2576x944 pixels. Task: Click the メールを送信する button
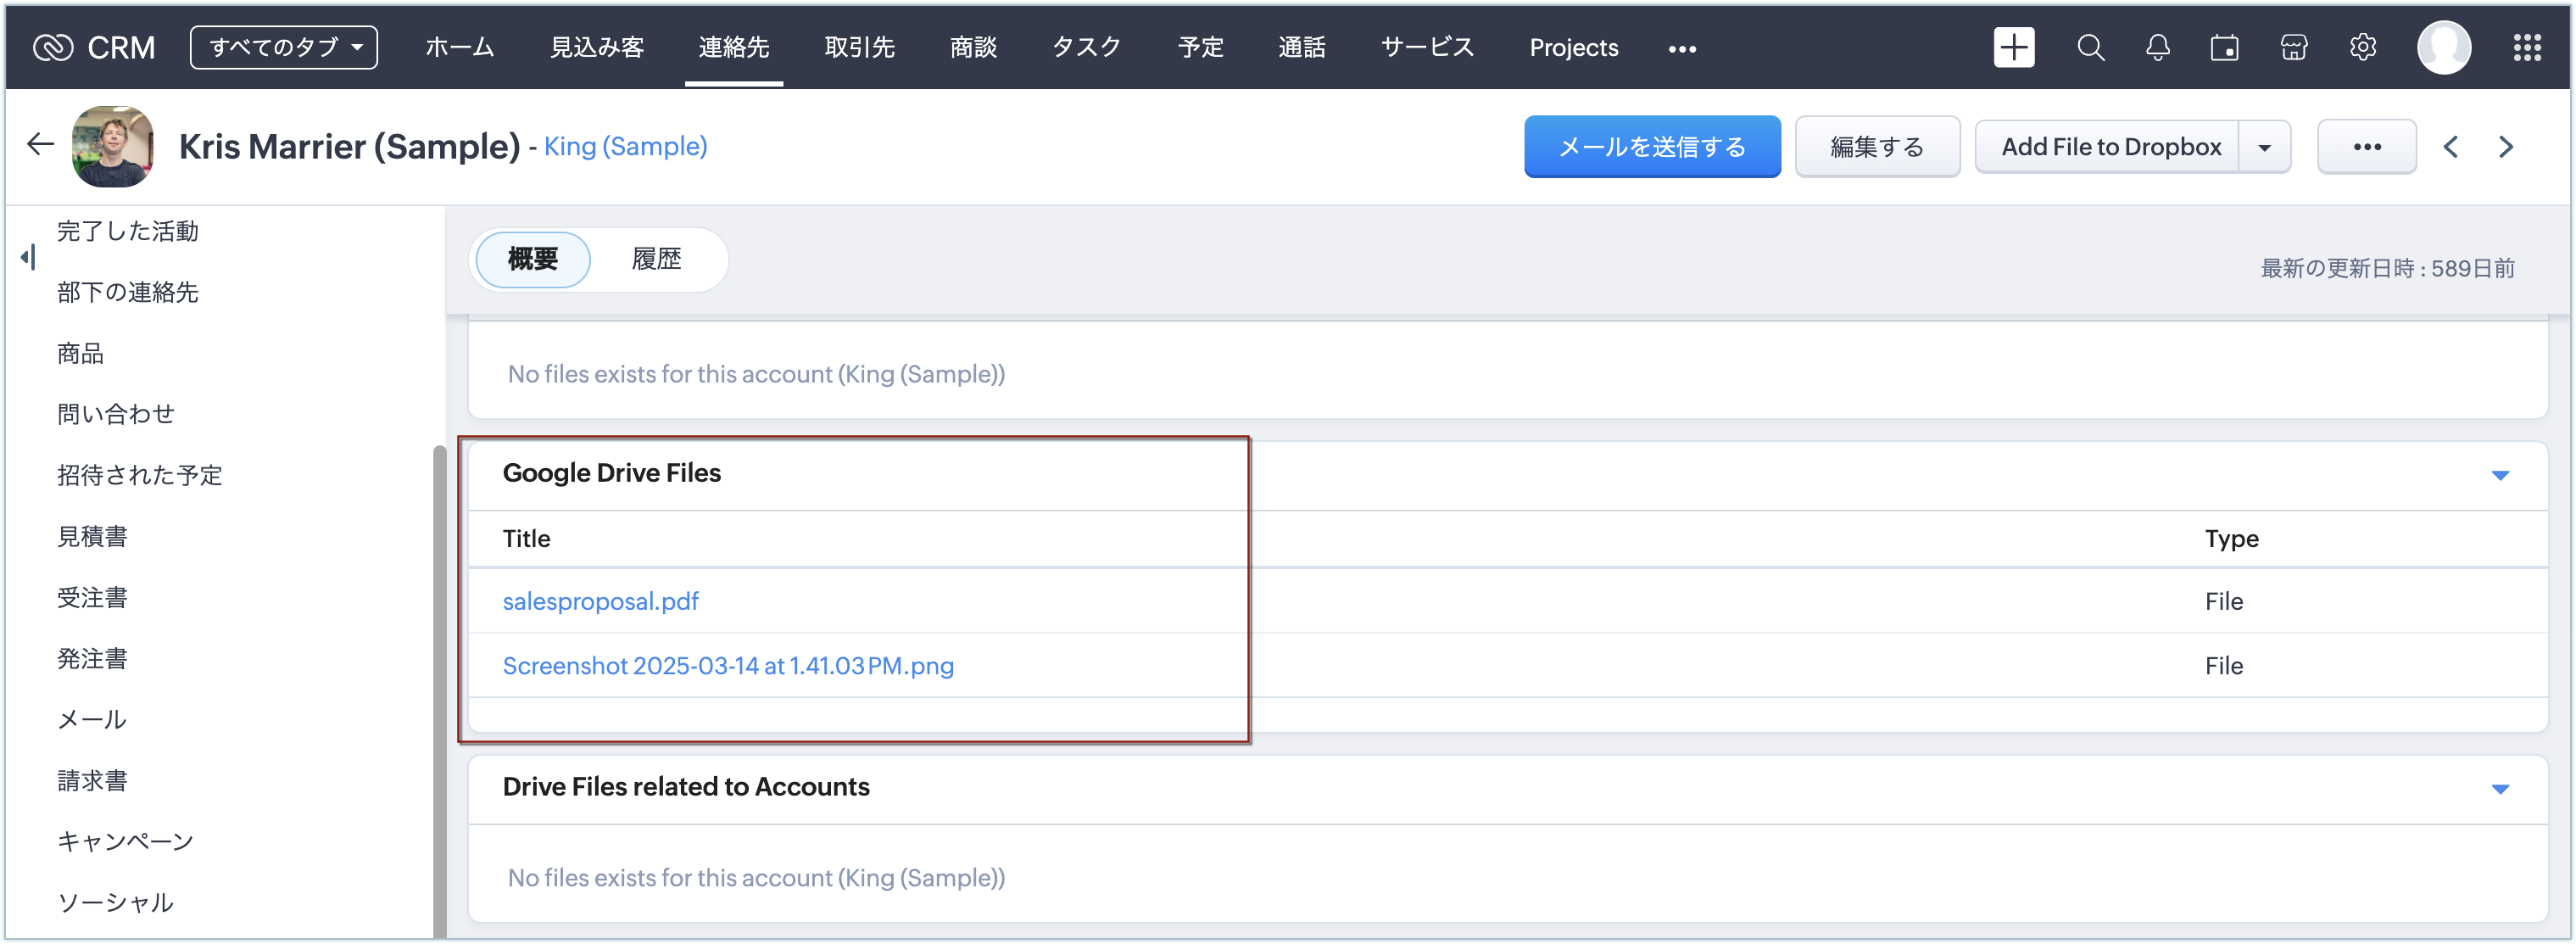click(1651, 147)
